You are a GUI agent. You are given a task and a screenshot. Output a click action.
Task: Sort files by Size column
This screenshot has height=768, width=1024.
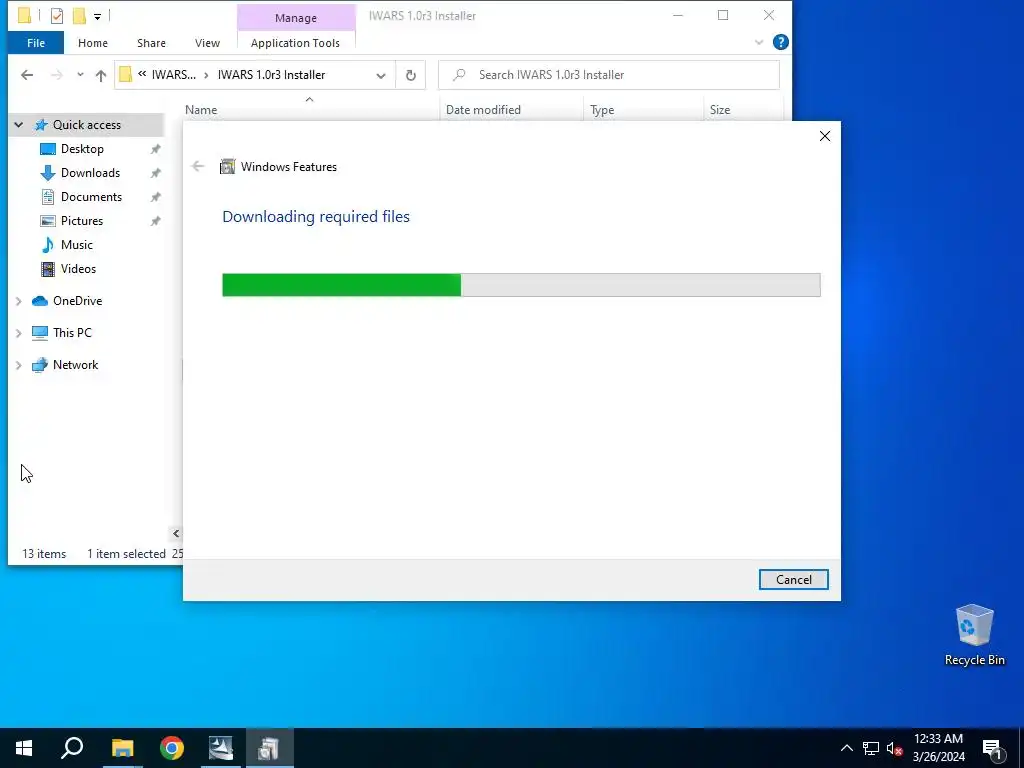720,110
